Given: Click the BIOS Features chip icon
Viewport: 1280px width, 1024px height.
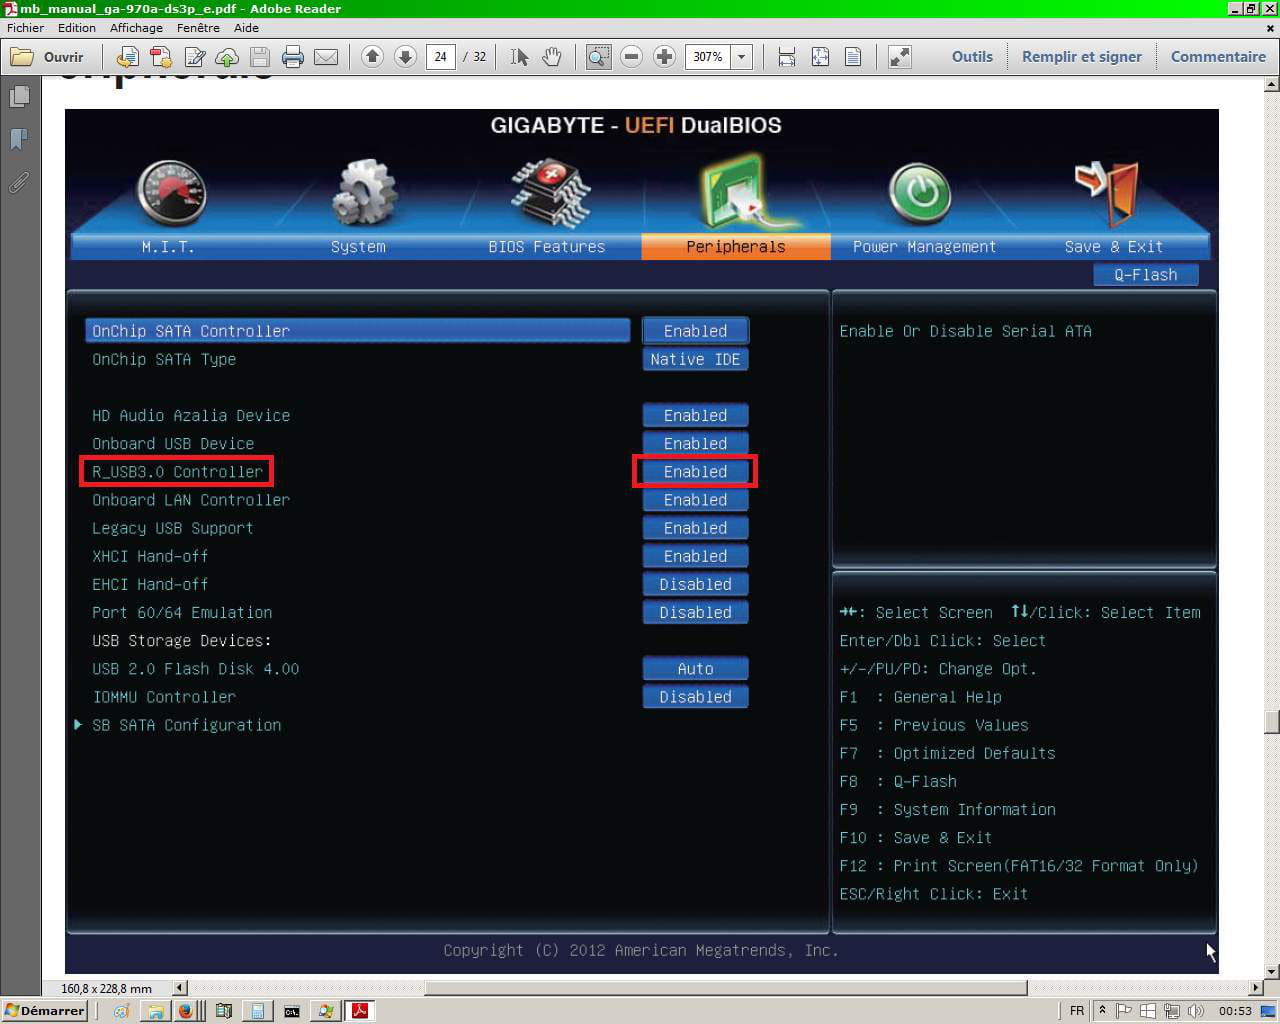Looking at the screenshot, I should 551,192.
